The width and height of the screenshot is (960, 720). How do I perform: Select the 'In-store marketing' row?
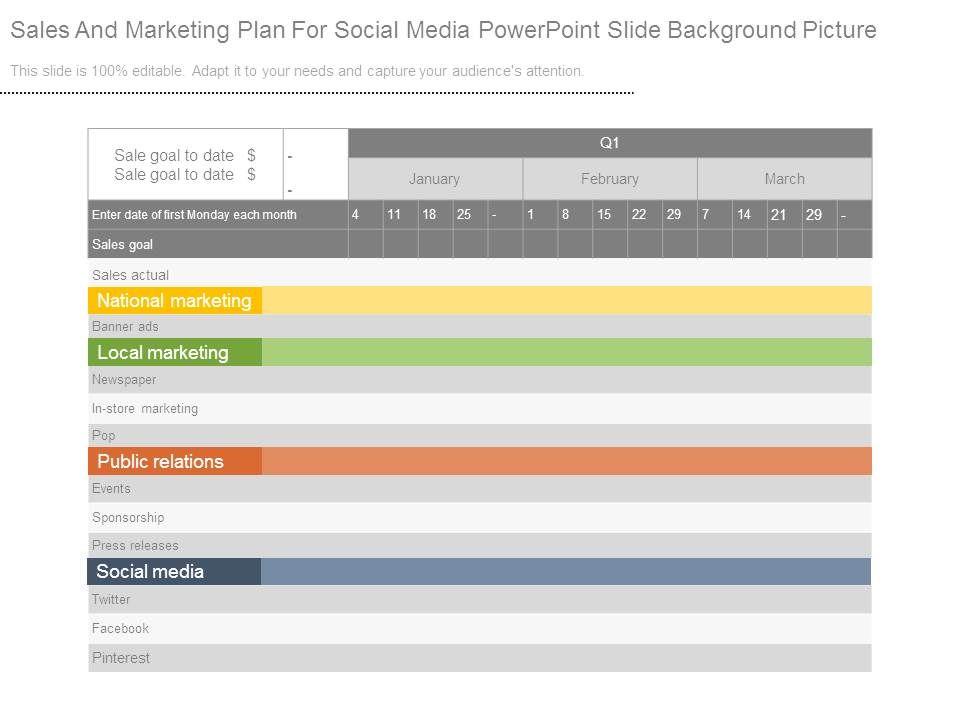point(480,408)
